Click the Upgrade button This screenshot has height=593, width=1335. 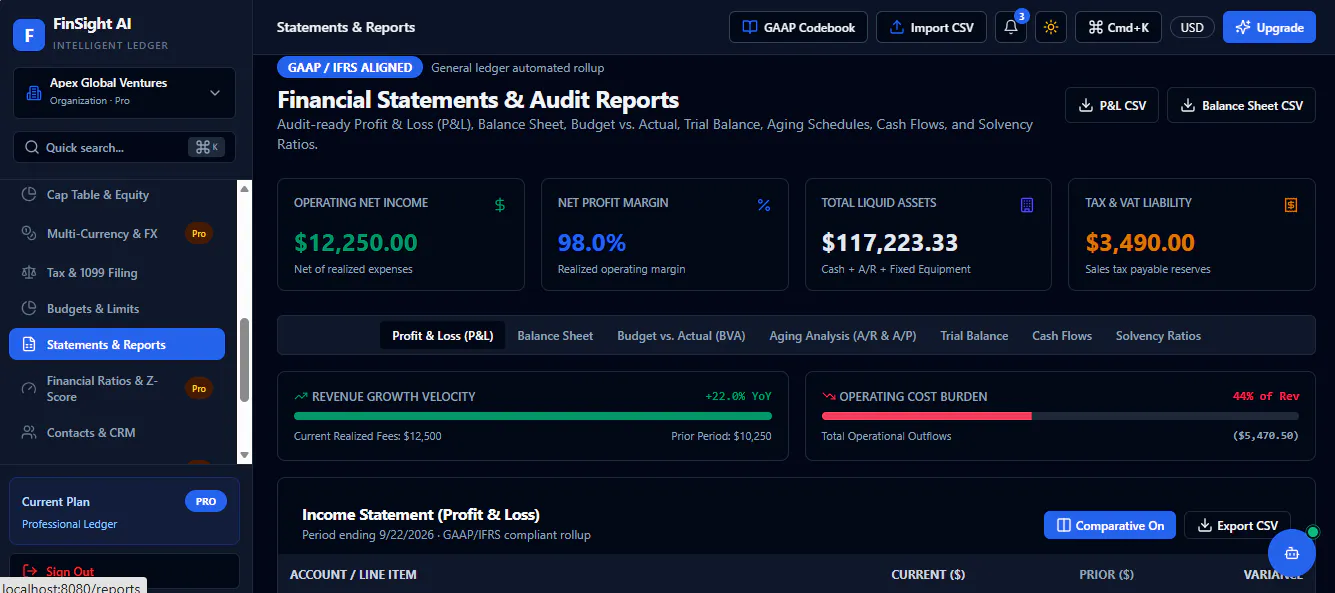(x=1269, y=27)
